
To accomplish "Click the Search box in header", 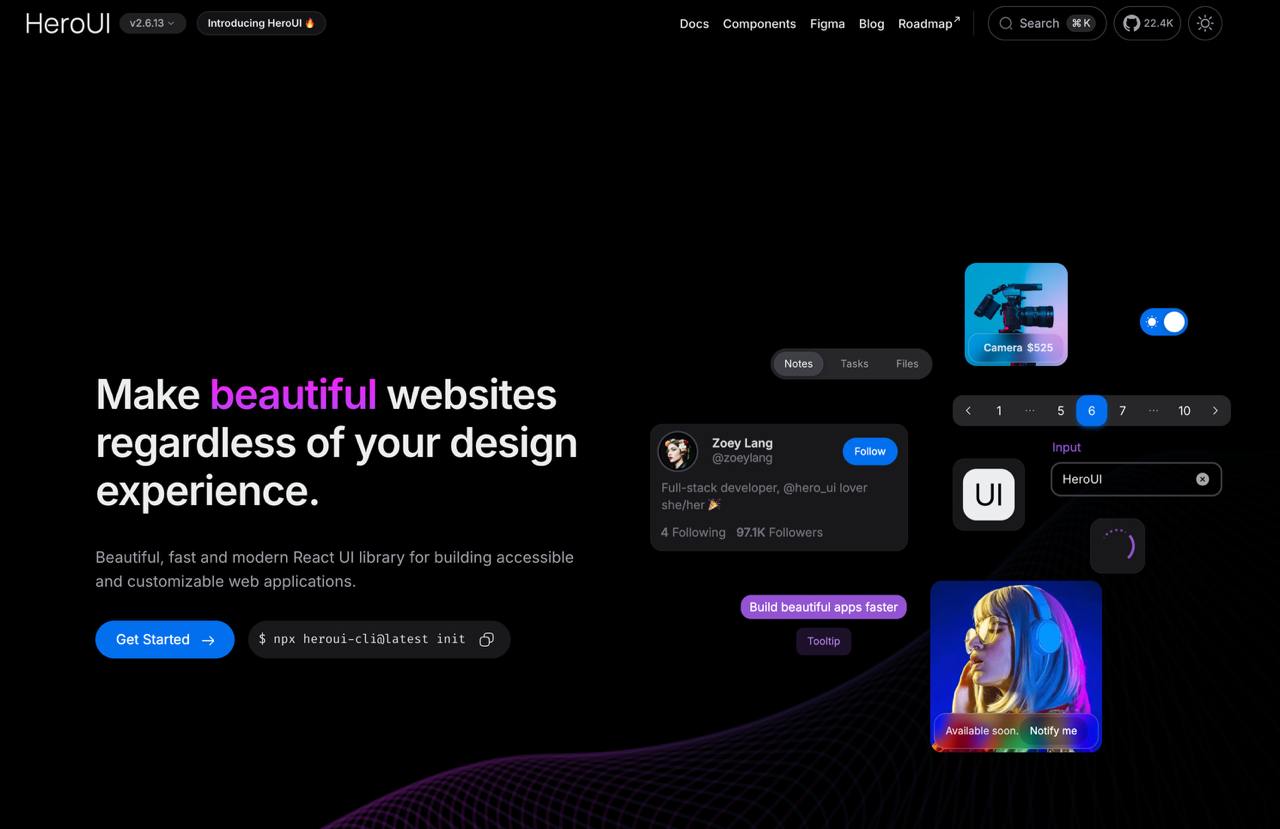I will coord(1047,23).
